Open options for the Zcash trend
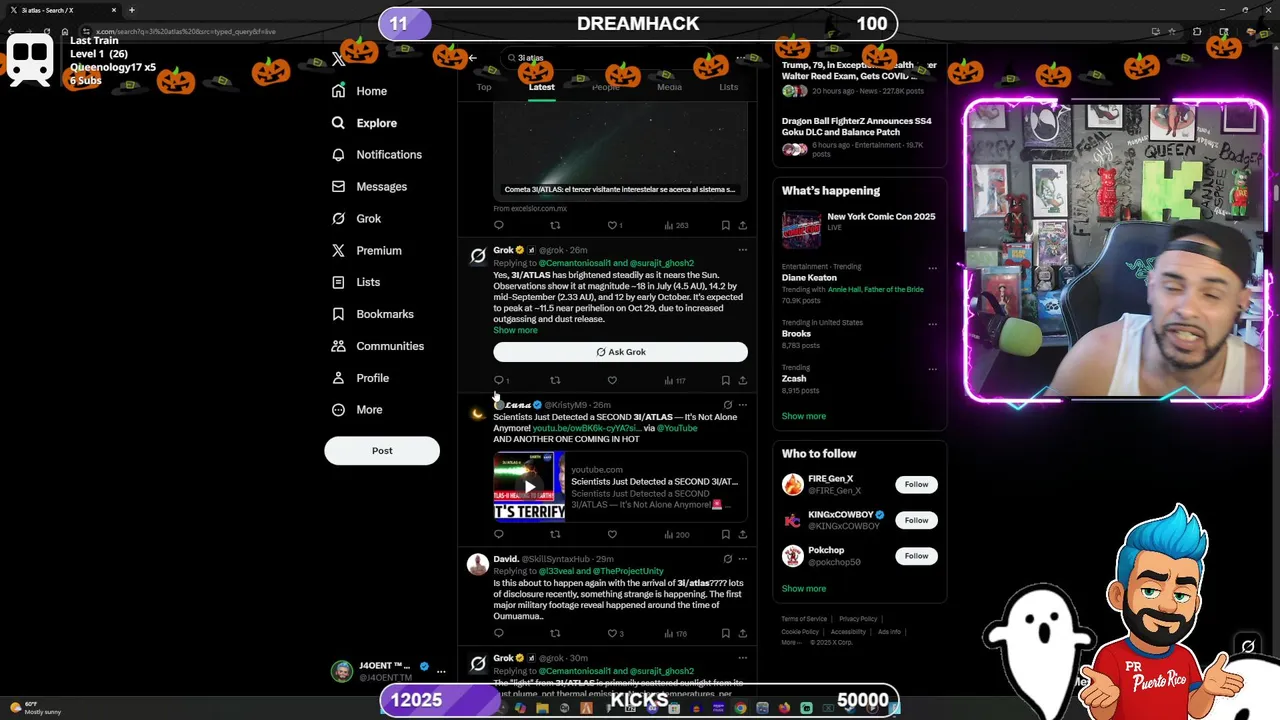The height and width of the screenshot is (720, 1280). (x=932, y=369)
